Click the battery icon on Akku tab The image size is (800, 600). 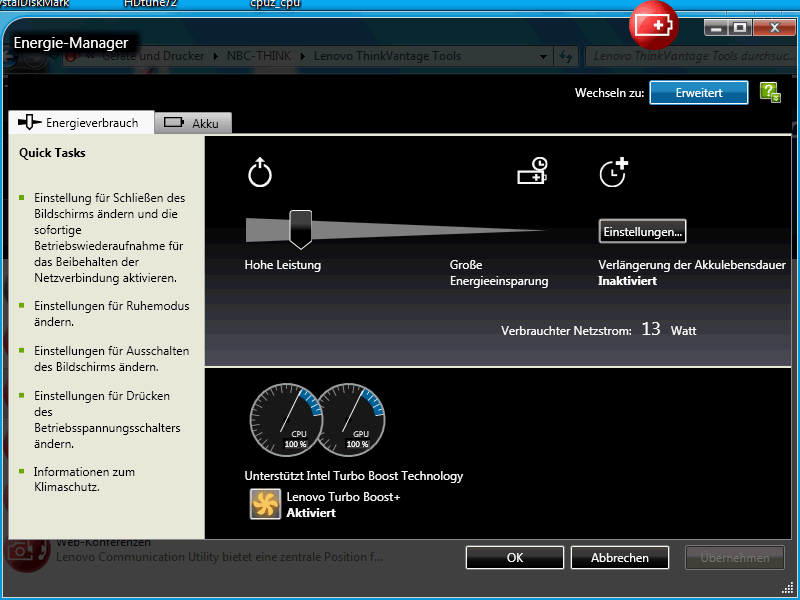coord(173,122)
